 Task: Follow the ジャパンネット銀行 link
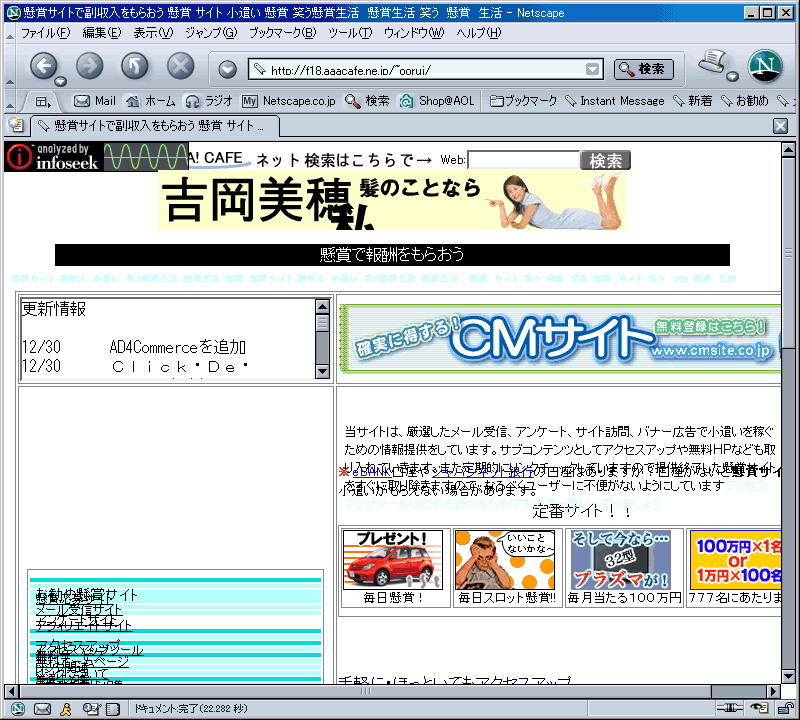coord(482,472)
